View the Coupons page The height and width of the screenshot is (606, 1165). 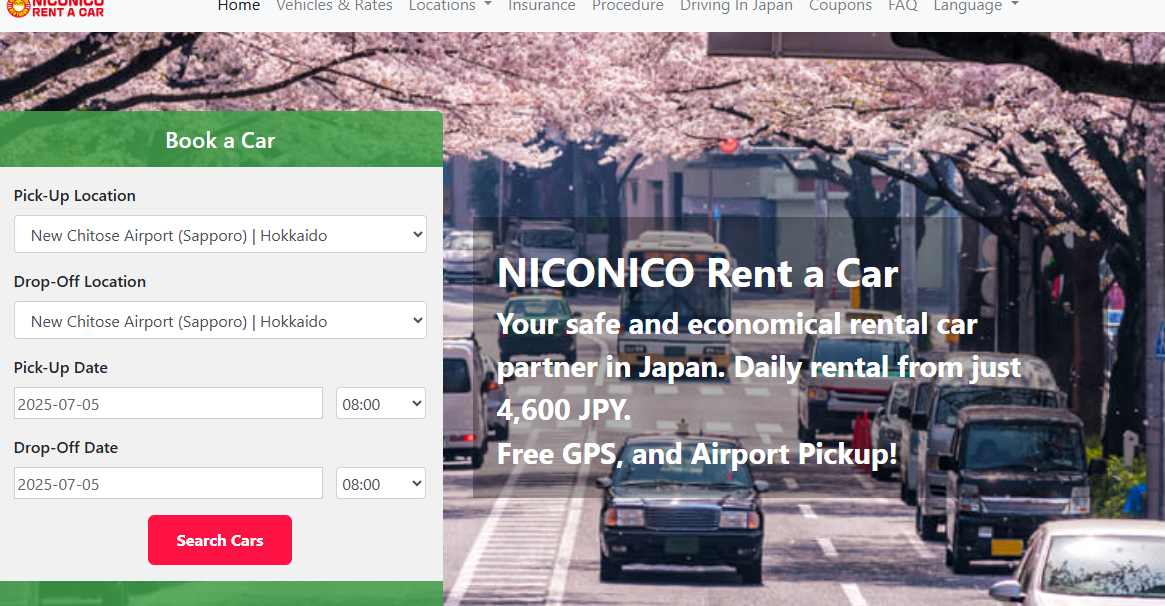[840, 6]
